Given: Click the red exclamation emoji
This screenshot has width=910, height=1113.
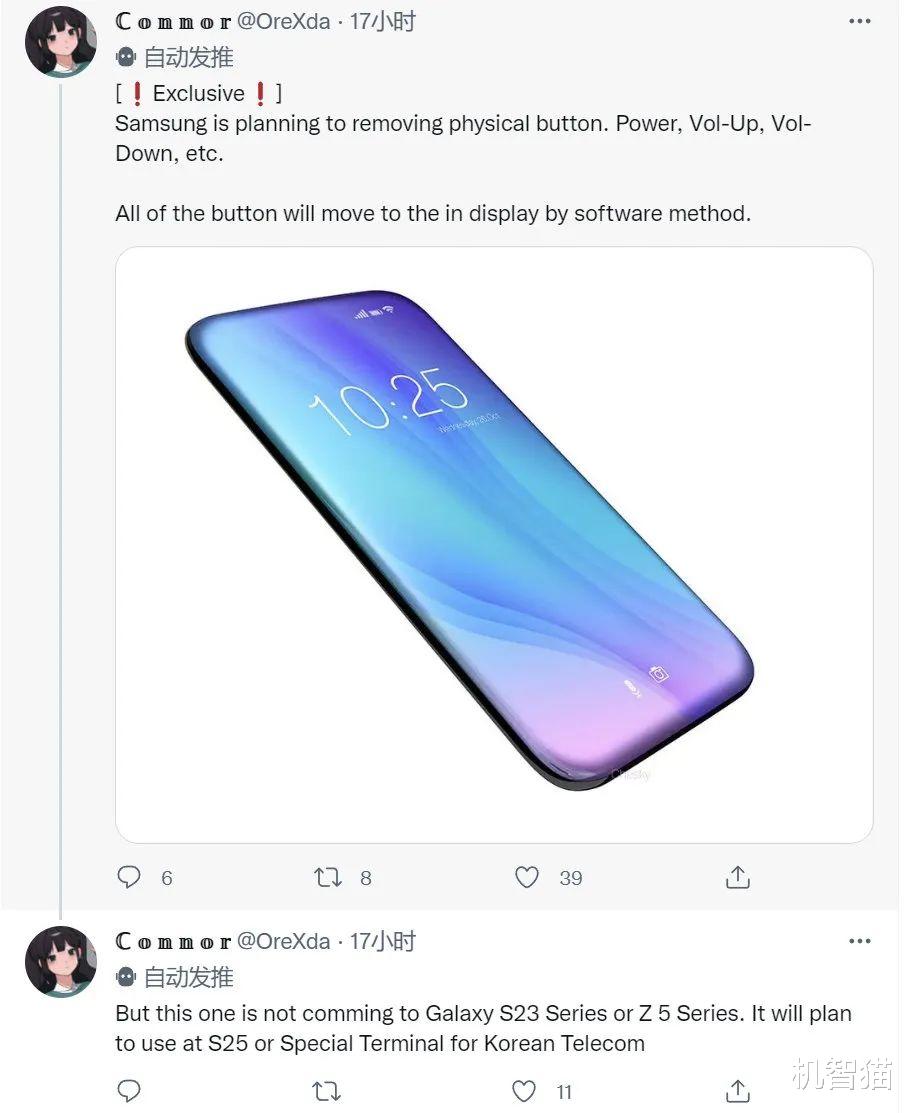Looking at the screenshot, I should 136,93.
